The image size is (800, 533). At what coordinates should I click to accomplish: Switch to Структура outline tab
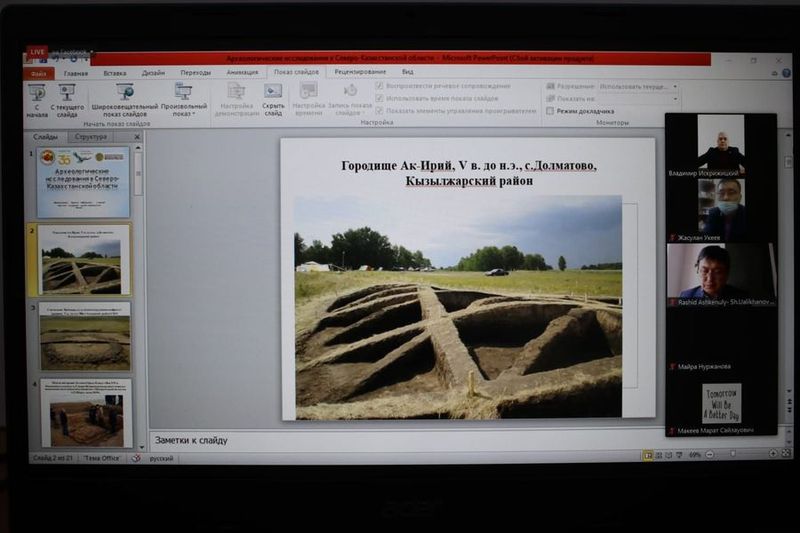click(91, 136)
